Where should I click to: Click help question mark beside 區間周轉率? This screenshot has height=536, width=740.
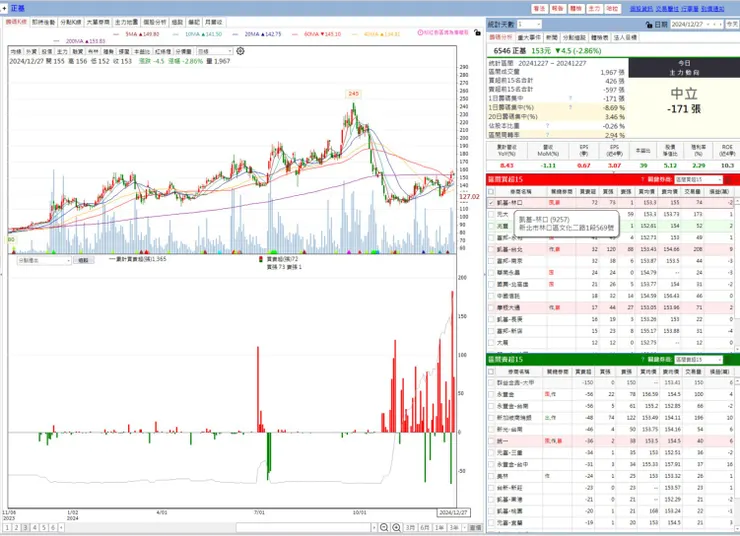(547, 135)
